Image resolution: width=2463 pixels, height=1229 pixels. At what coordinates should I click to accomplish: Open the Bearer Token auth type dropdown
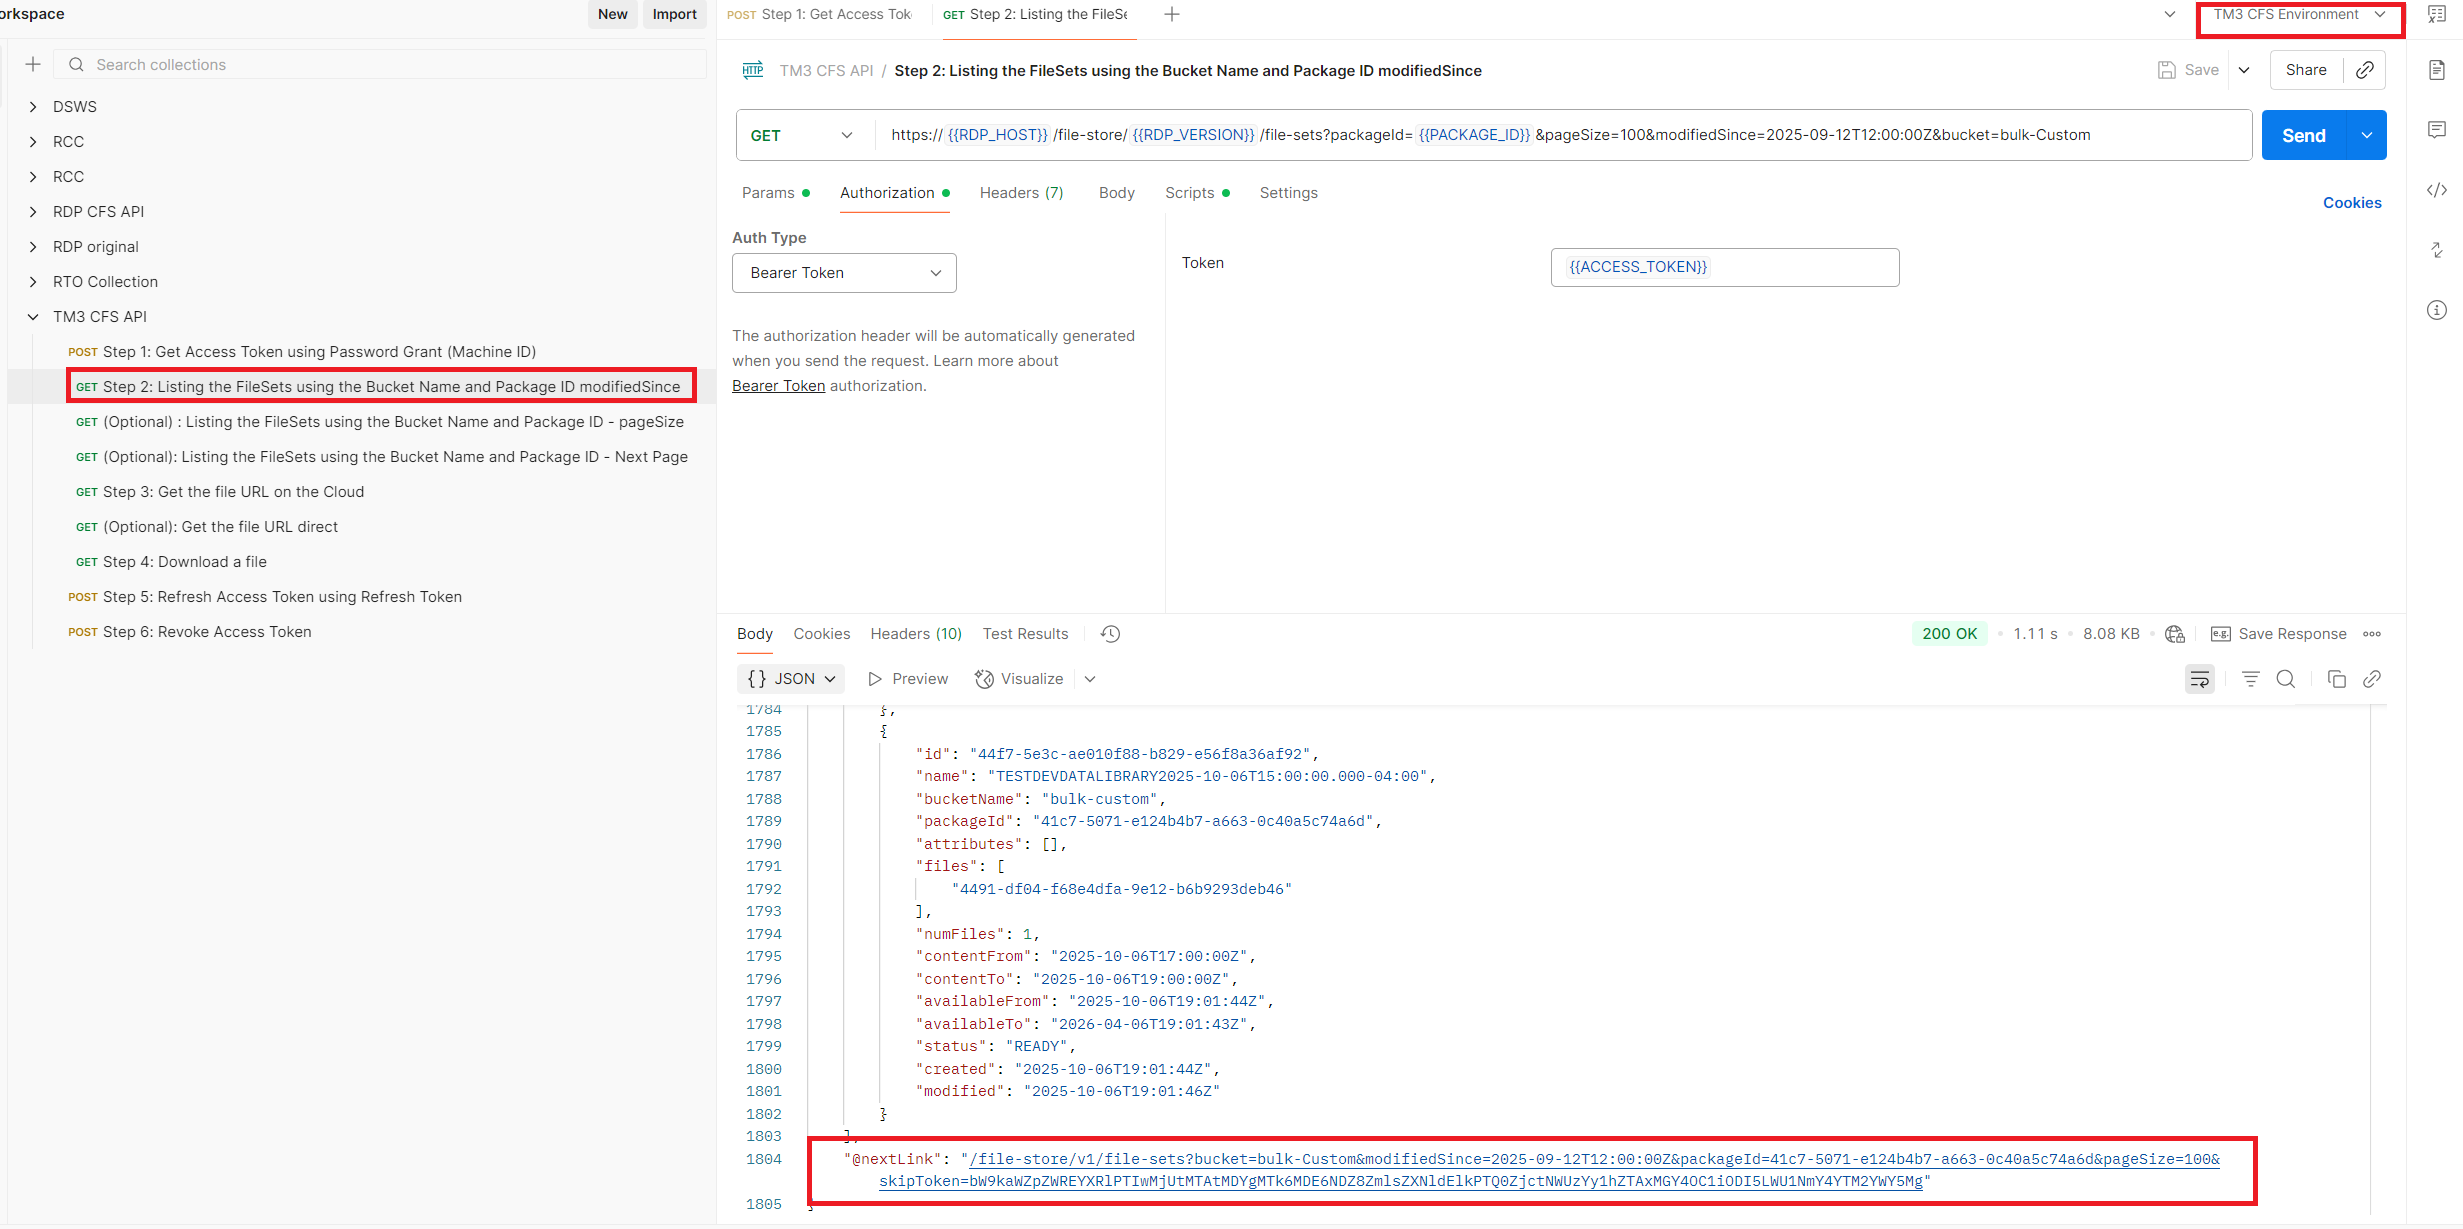(x=844, y=273)
